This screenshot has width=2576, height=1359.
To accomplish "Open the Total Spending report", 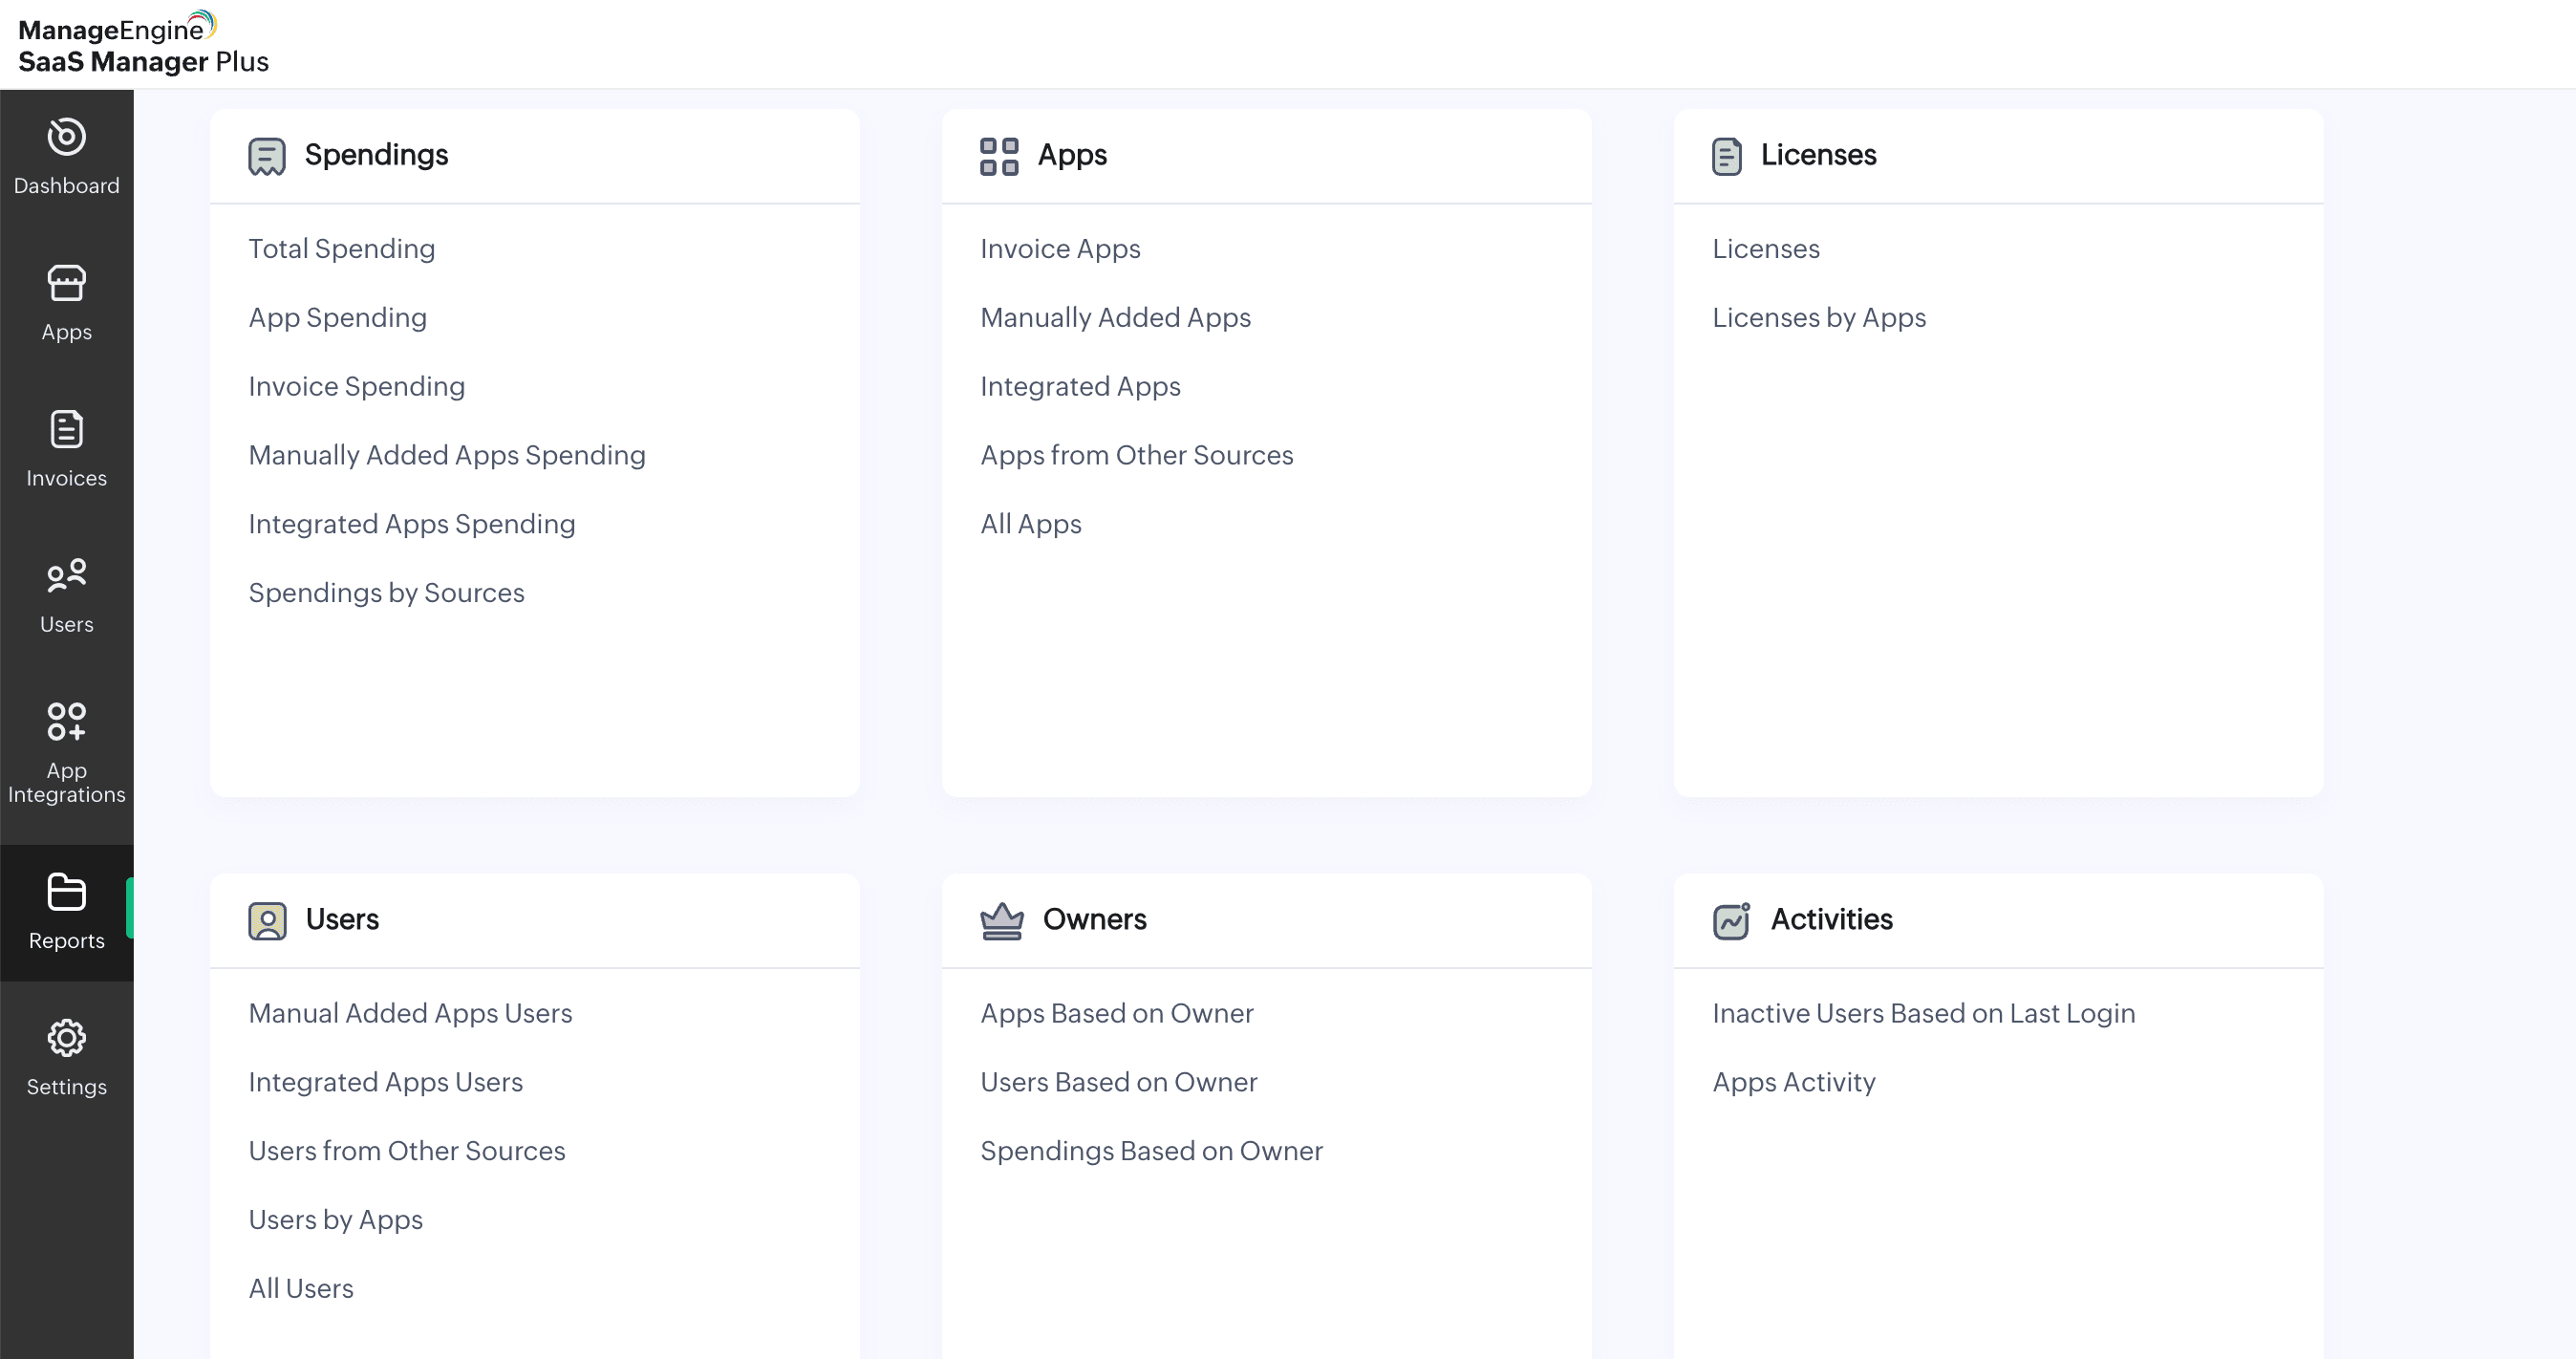I will point(341,249).
